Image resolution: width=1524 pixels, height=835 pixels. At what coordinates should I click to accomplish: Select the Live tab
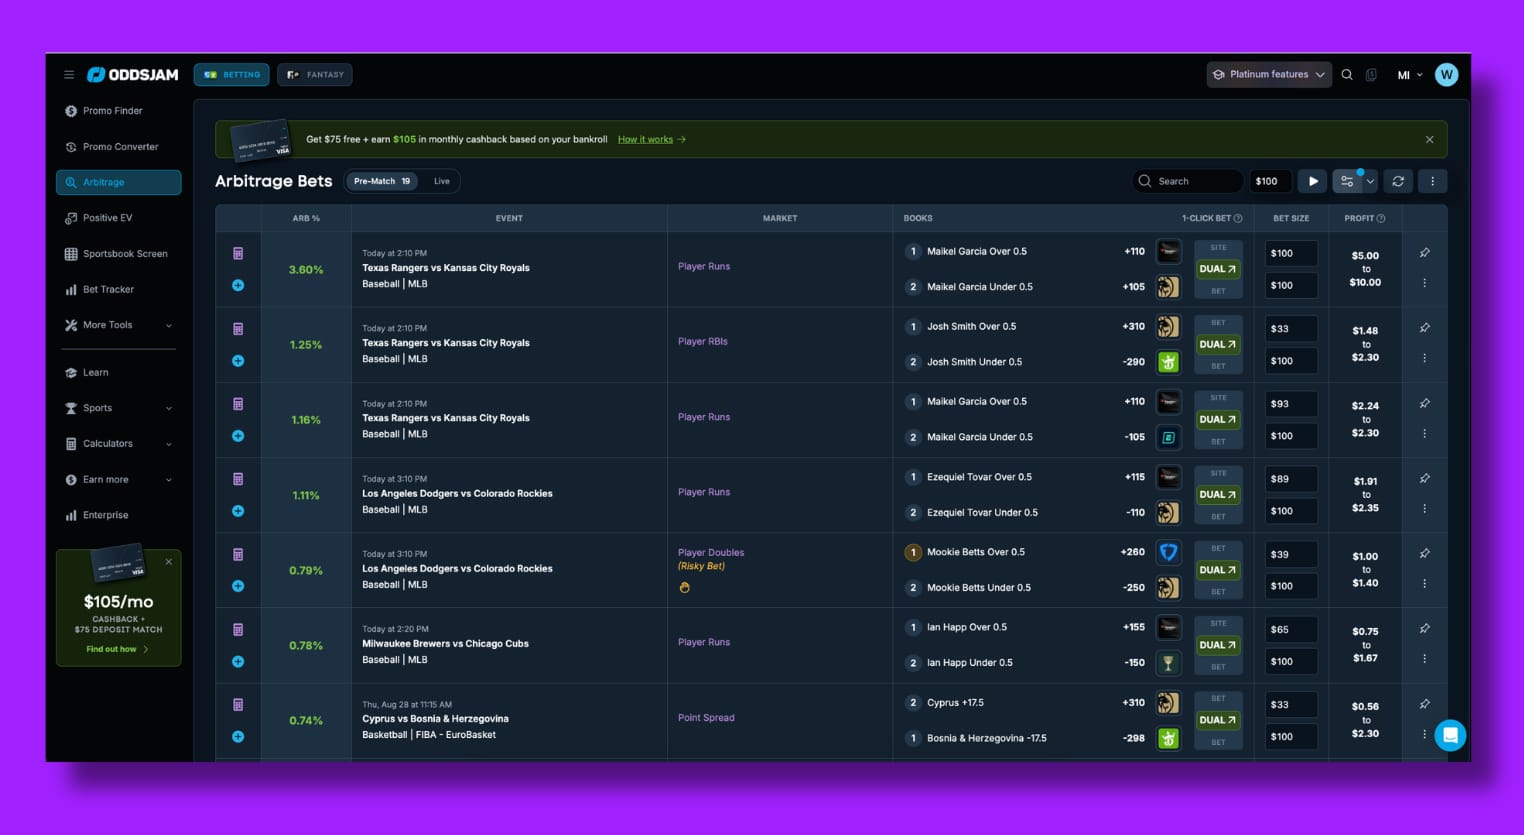point(442,181)
